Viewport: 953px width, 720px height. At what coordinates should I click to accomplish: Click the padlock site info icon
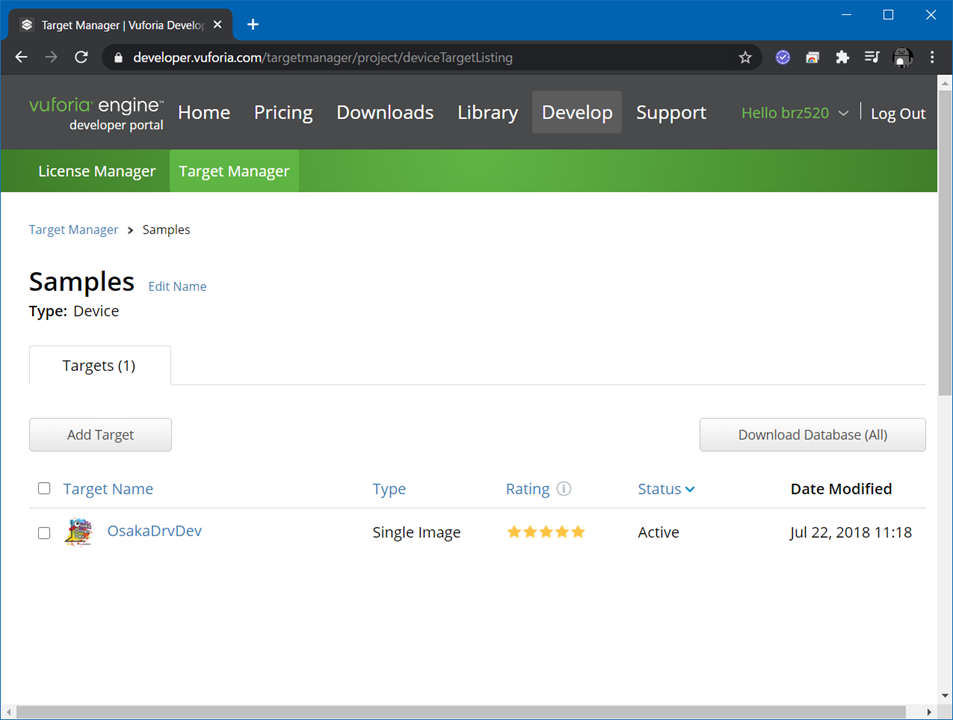[119, 58]
